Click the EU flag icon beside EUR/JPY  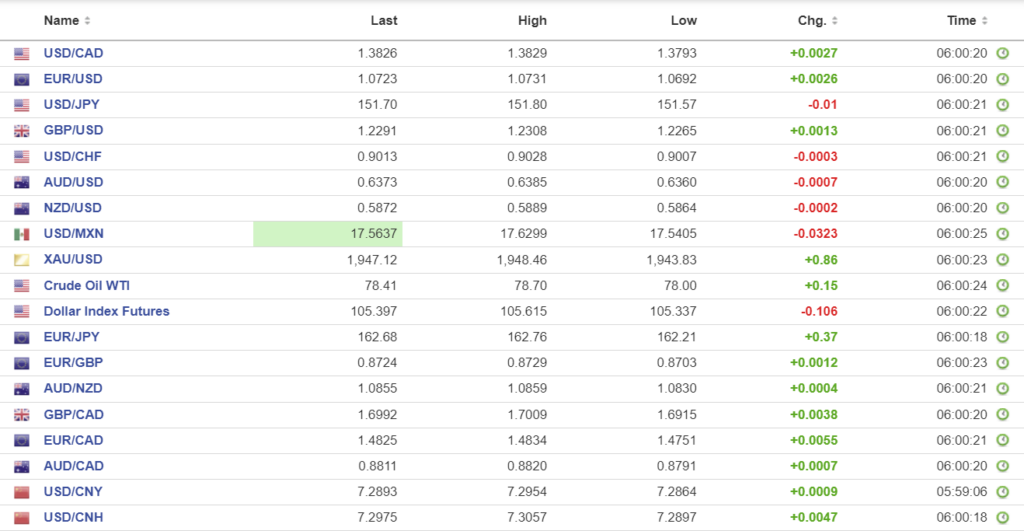point(21,337)
